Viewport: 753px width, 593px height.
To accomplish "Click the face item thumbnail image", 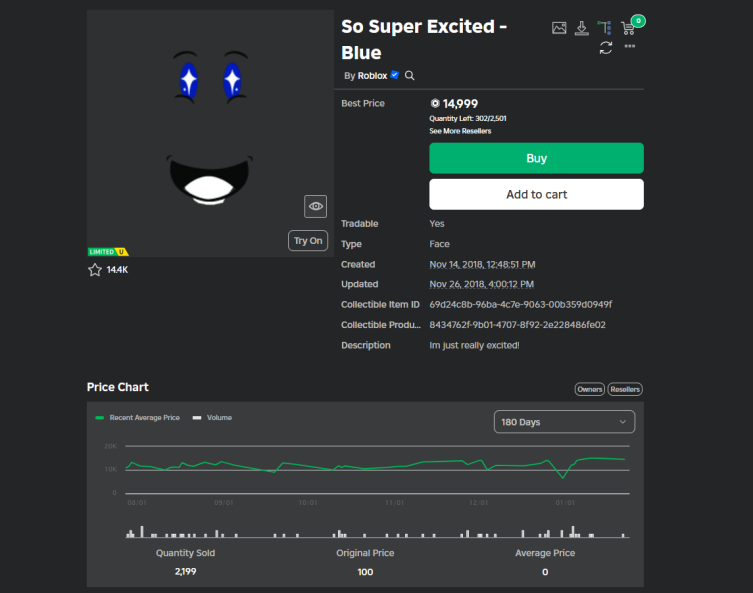I will 210,133.
